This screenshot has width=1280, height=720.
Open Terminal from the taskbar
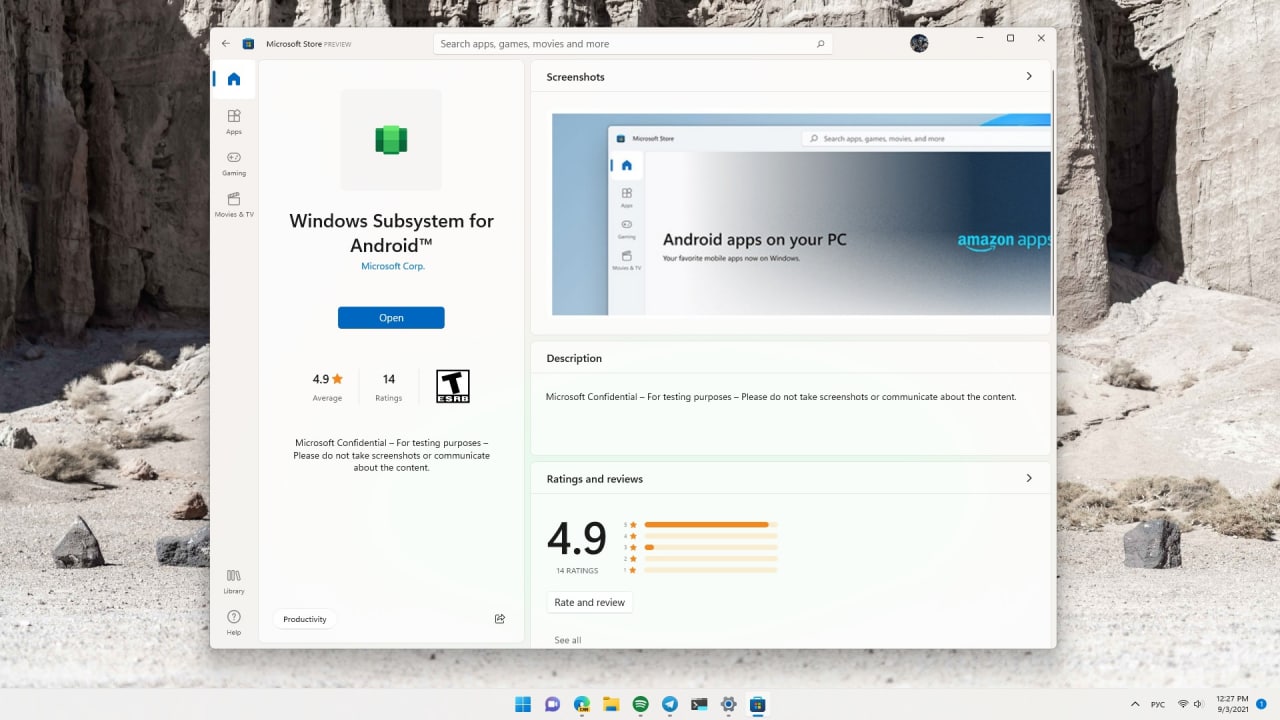pos(699,704)
